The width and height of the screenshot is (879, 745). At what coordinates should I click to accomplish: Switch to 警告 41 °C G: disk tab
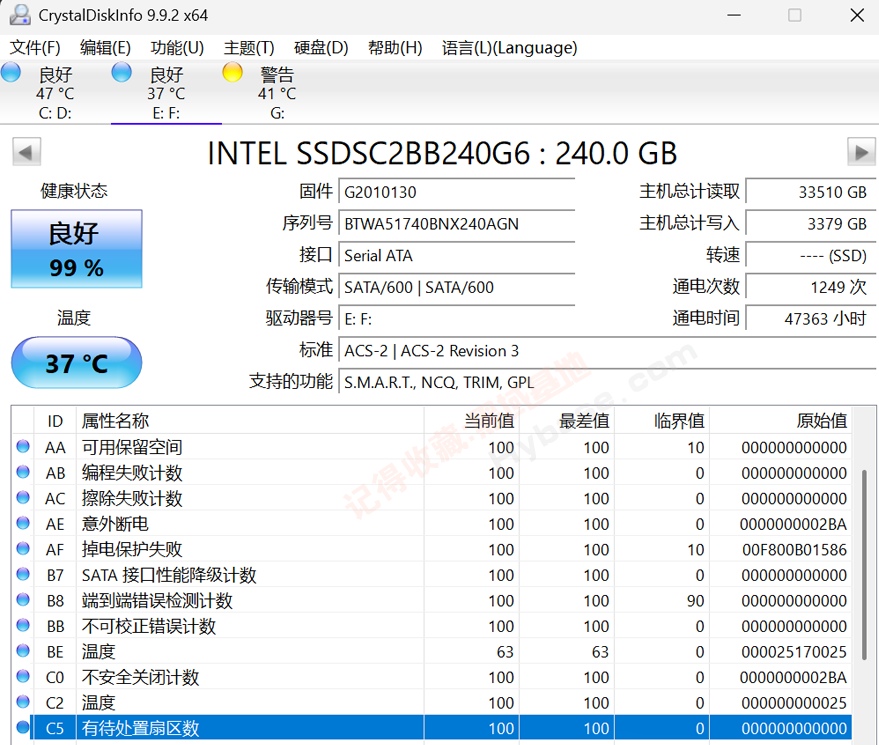[276, 92]
